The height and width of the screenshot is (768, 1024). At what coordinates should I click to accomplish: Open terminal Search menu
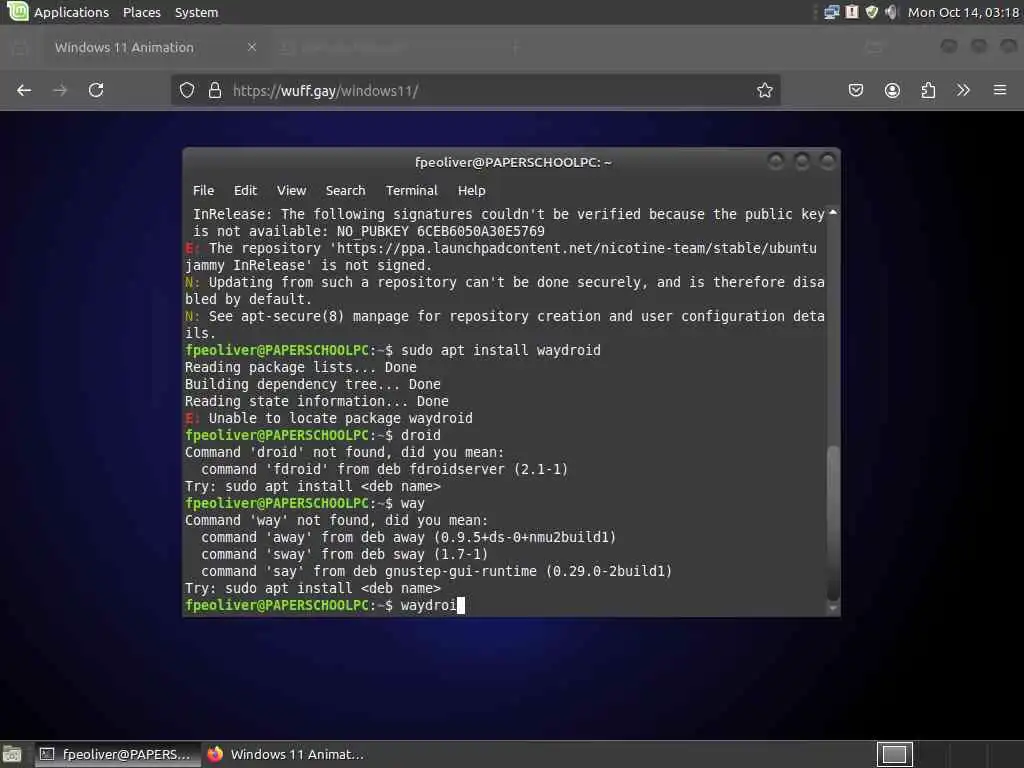click(x=345, y=191)
